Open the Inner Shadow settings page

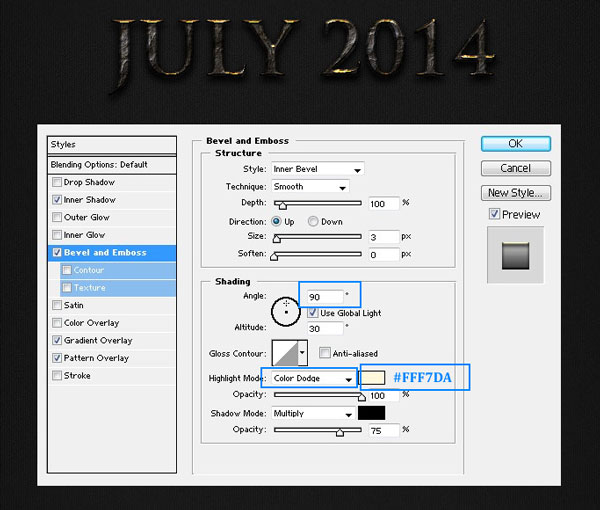coord(90,200)
